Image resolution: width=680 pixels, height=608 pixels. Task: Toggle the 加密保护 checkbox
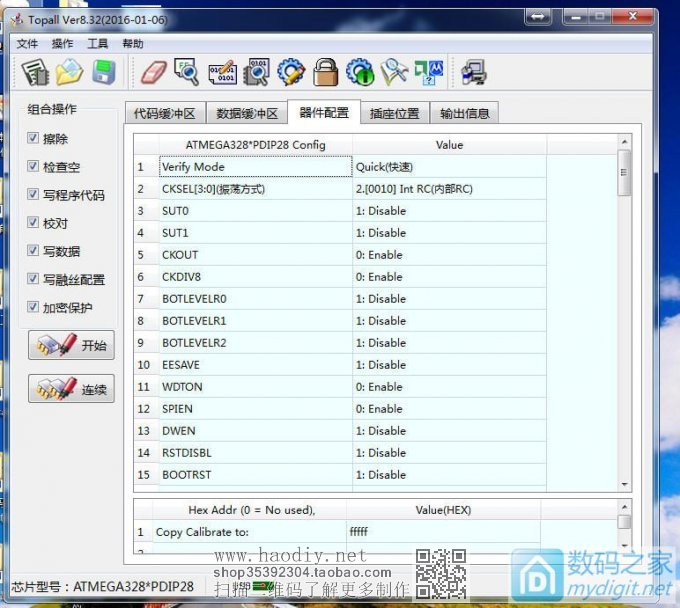pos(34,307)
